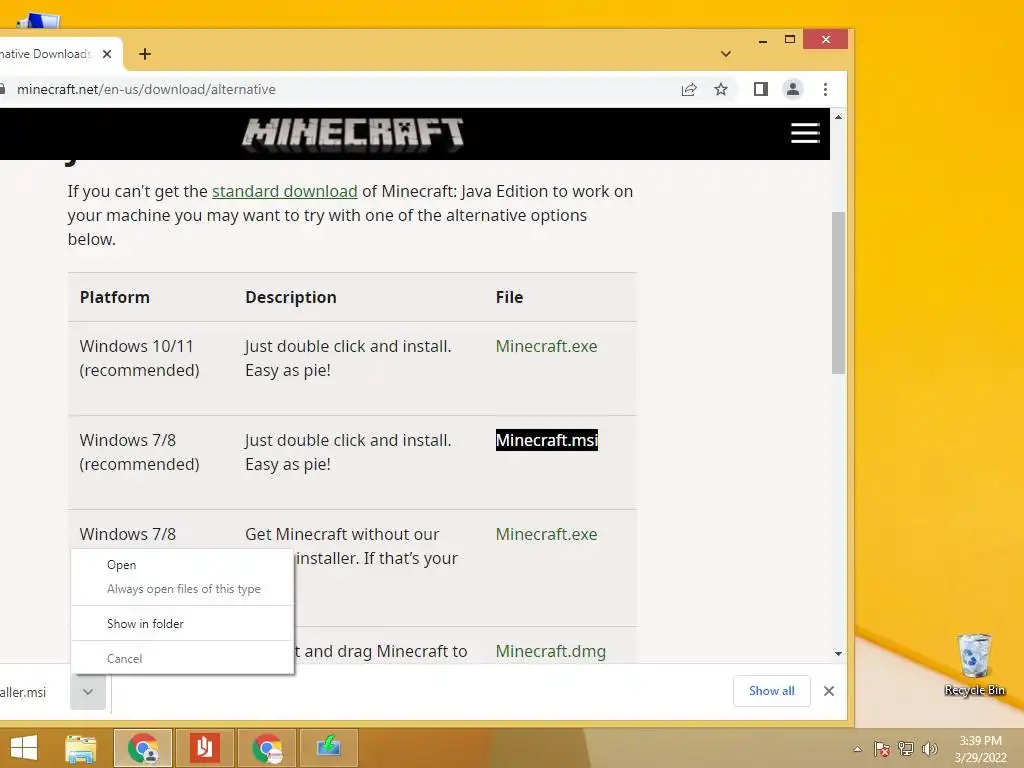
Task: Click Show all downloads button
Action: click(771, 691)
